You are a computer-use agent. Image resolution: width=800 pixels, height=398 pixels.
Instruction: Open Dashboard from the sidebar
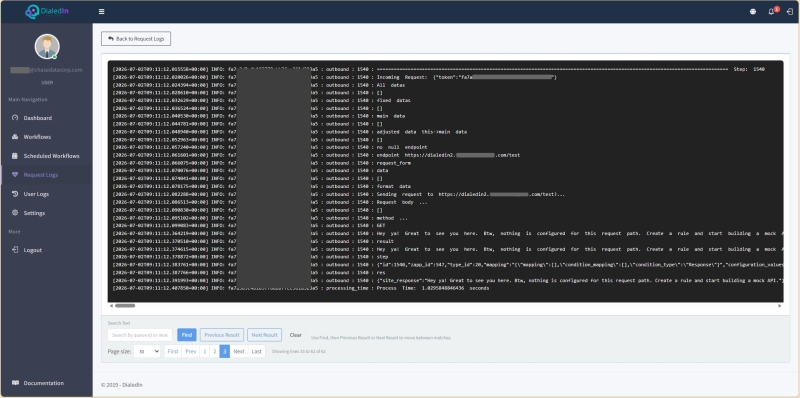(x=37, y=118)
